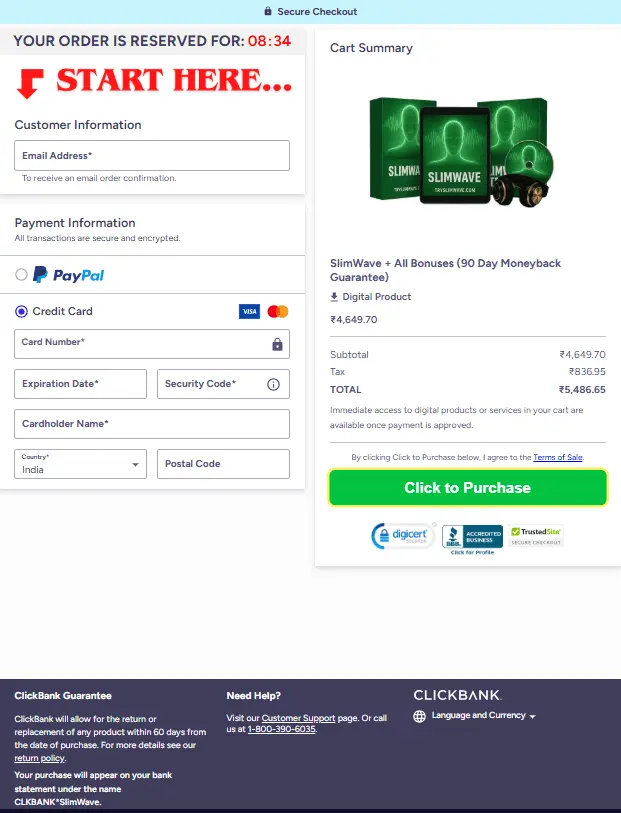The width and height of the screenshot is (621, 813).
Task: Click the card number lock icon
Action: (277, 344)
